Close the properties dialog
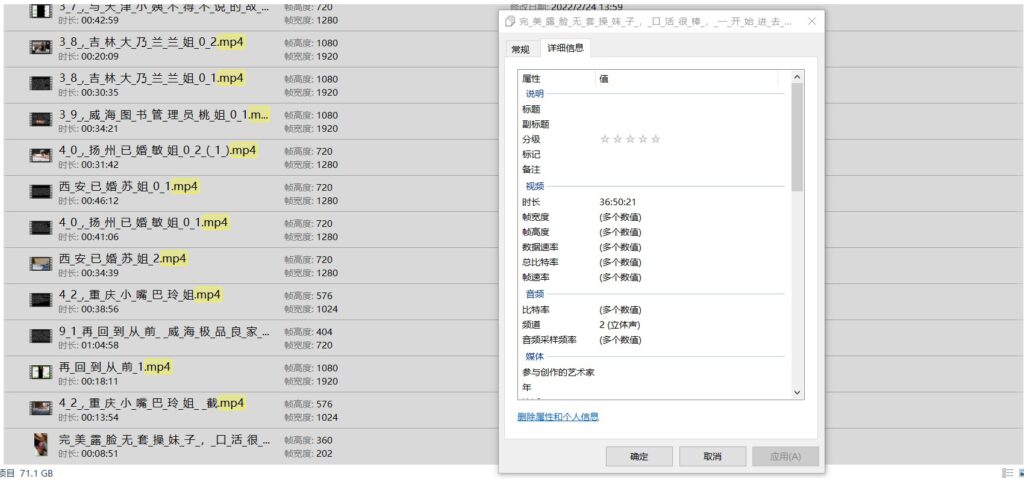1024x479 pixels. pyautogui.click(x=812, y=22)
